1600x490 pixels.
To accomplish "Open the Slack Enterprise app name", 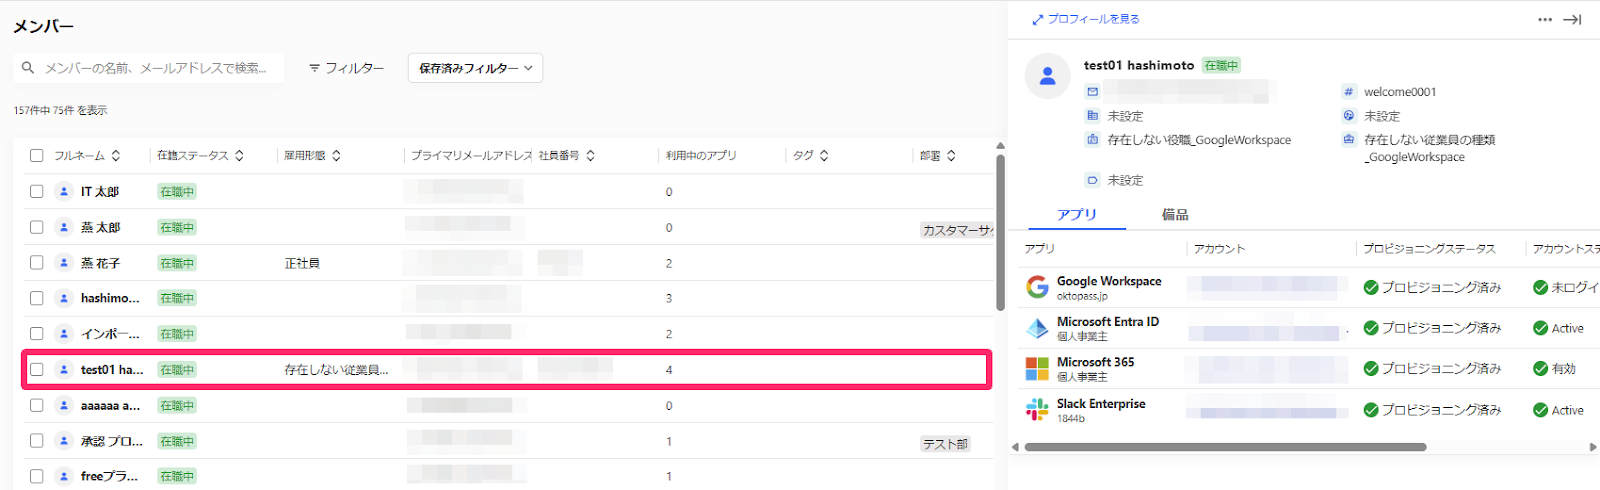I will (x=1101, y=403).
